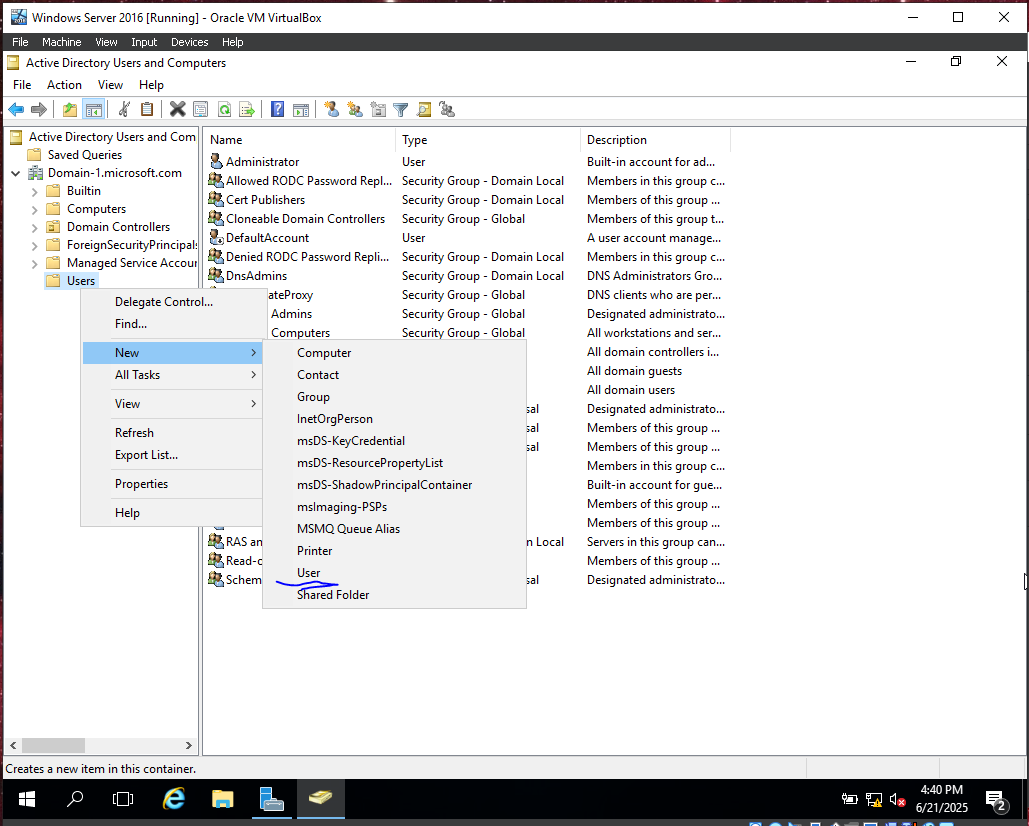The image size is (1029, 826).
Task: Select Computer in New submenu
Action: pyautogui.click(x=394, y=352)
